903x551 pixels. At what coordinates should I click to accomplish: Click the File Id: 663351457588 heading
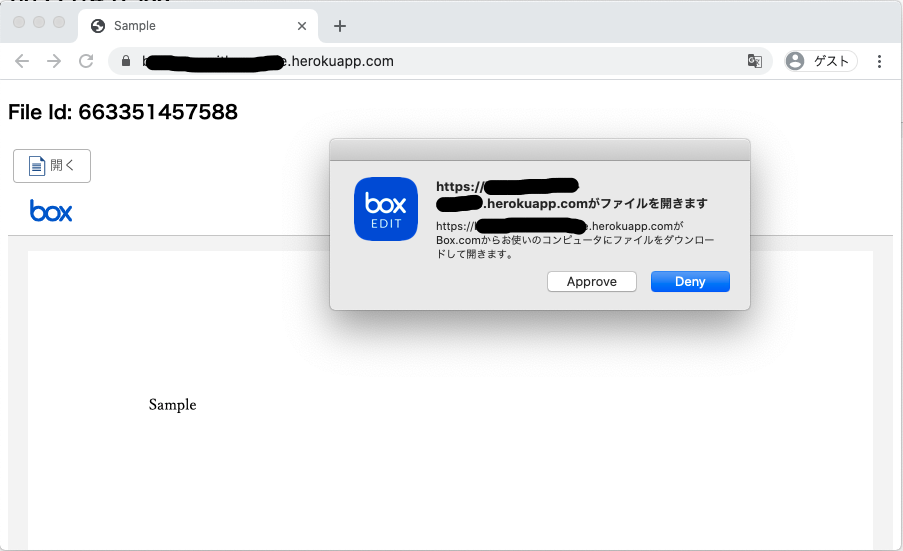click(x=123, y=112)
